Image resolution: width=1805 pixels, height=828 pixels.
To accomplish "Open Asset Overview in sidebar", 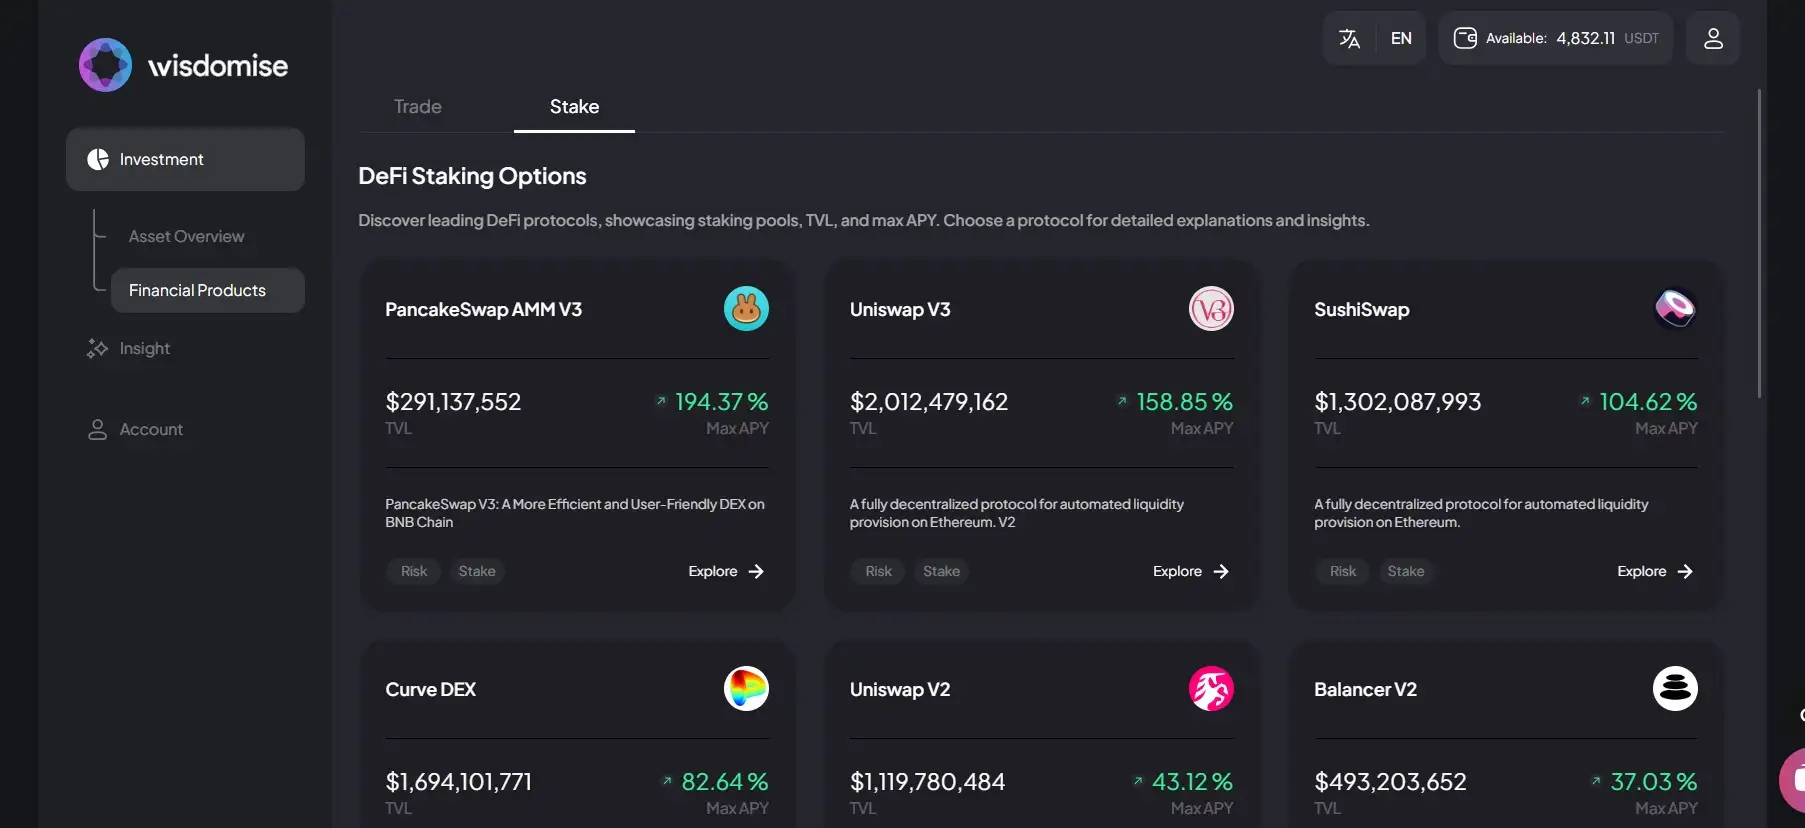I will pos(186,237).
